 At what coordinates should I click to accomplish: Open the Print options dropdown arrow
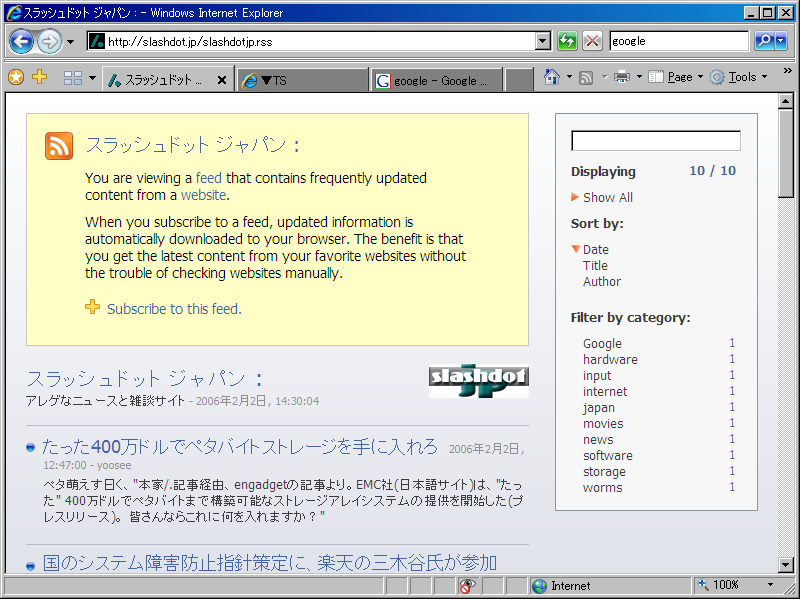coord(639,77)
